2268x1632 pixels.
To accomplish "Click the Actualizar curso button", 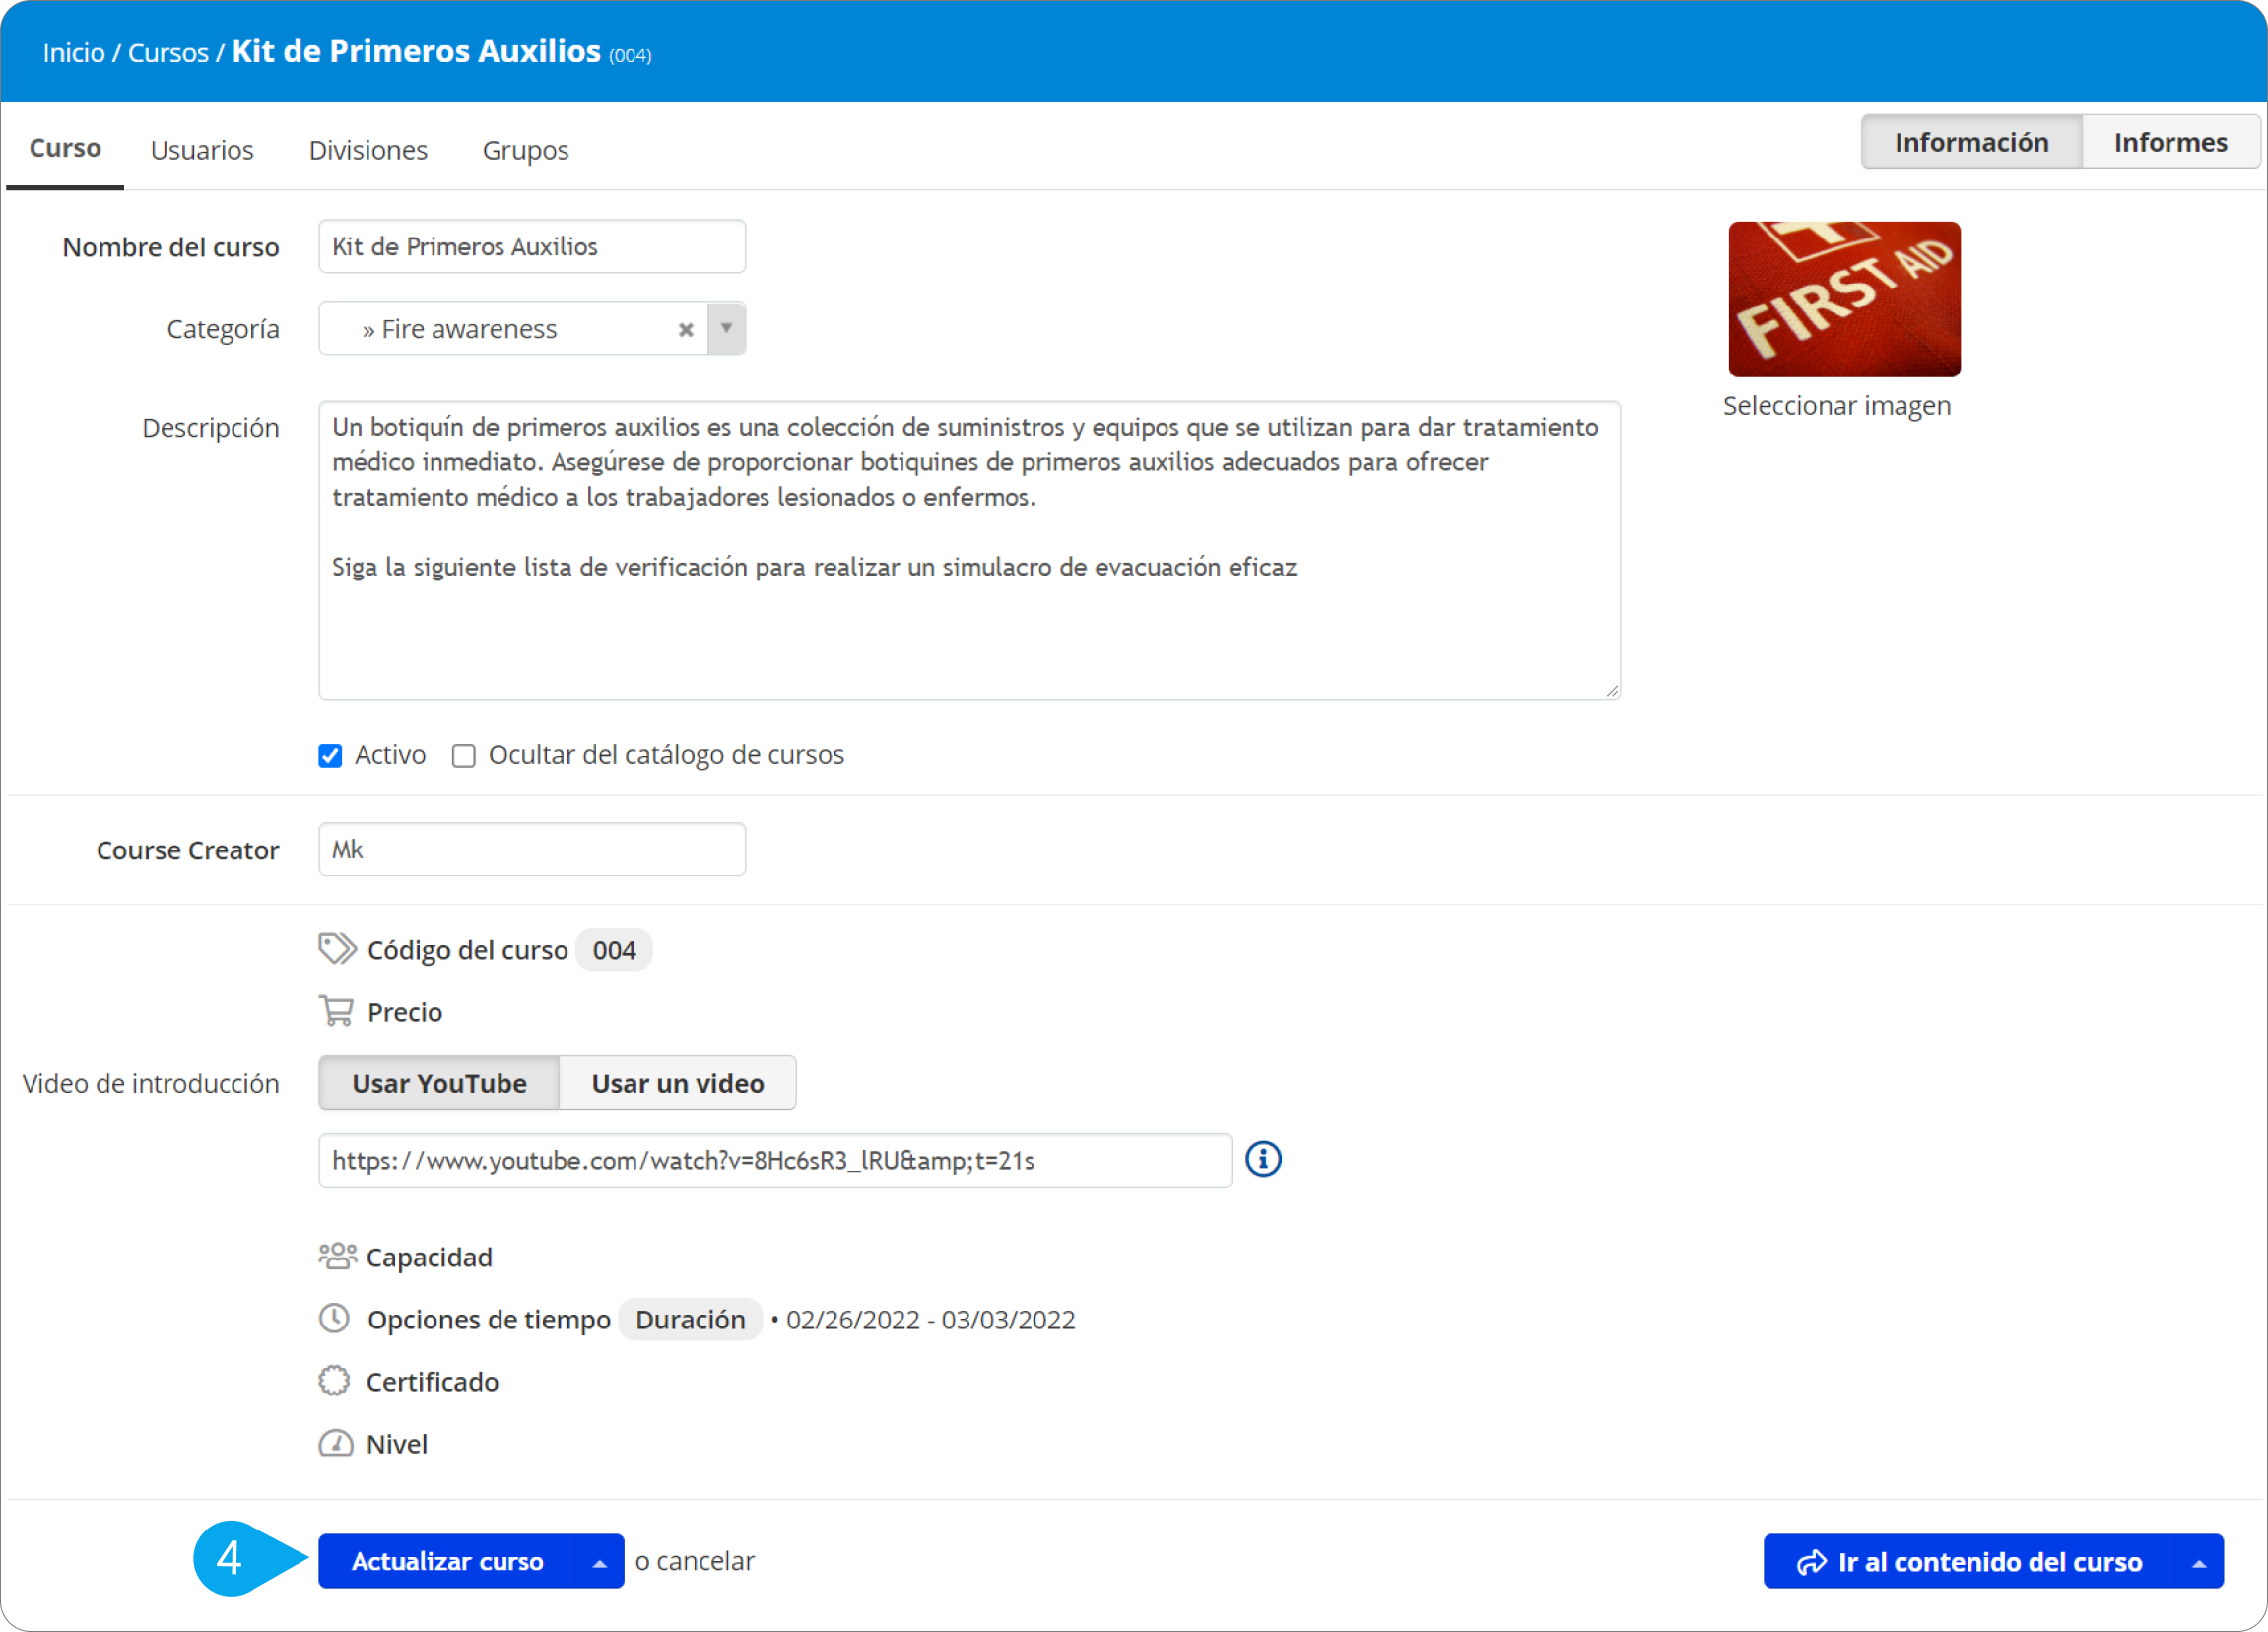I will 448,1562.
